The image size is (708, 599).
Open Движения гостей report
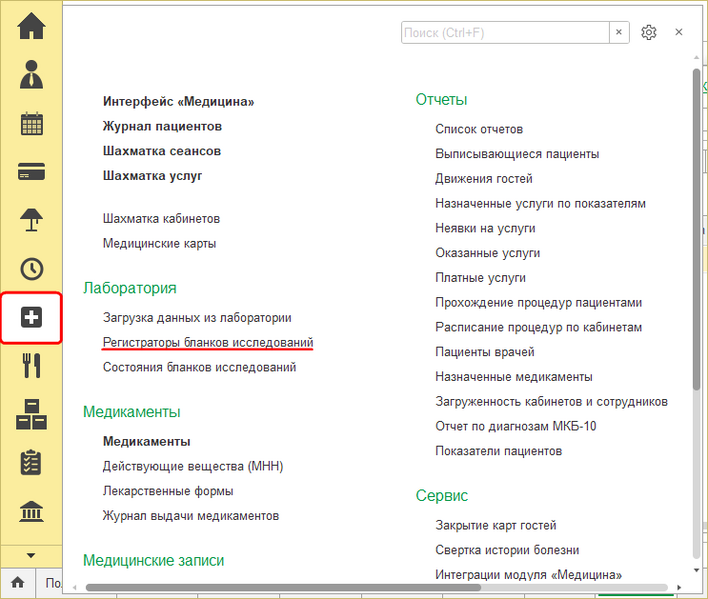coord(484,179)
